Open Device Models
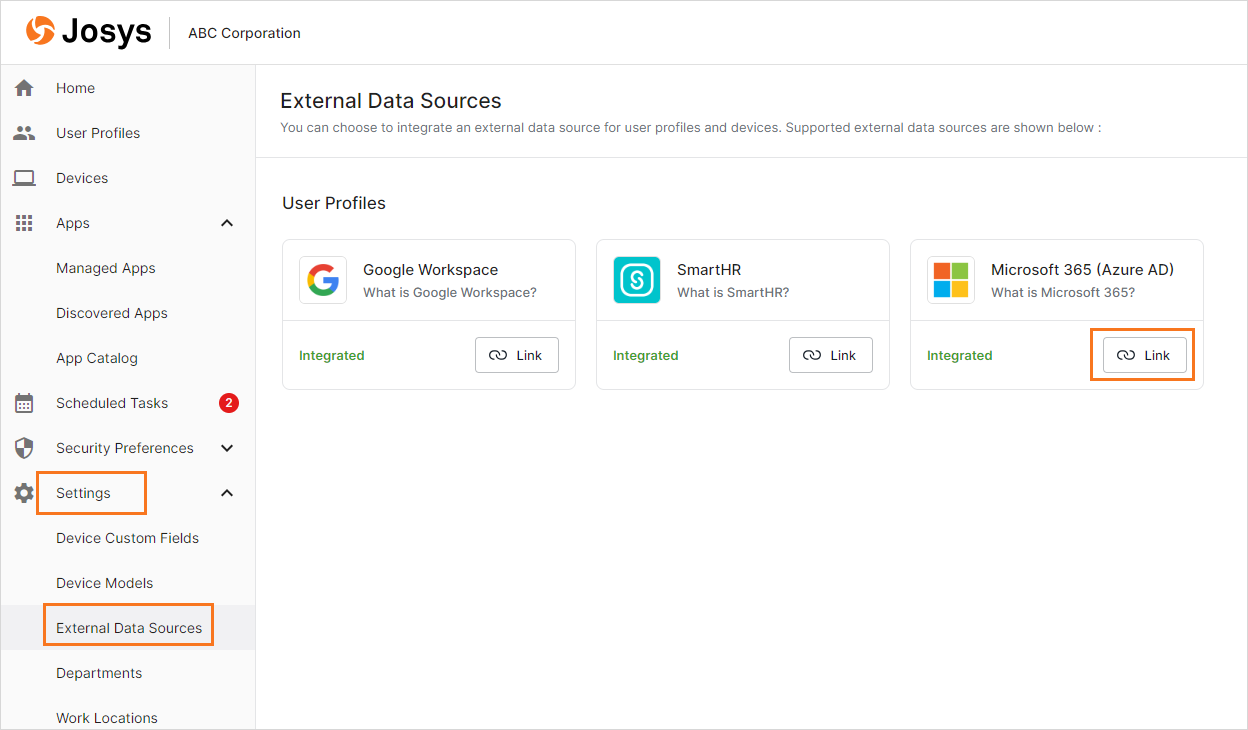Screen dimensions: 1248x730 click(105, 583)
